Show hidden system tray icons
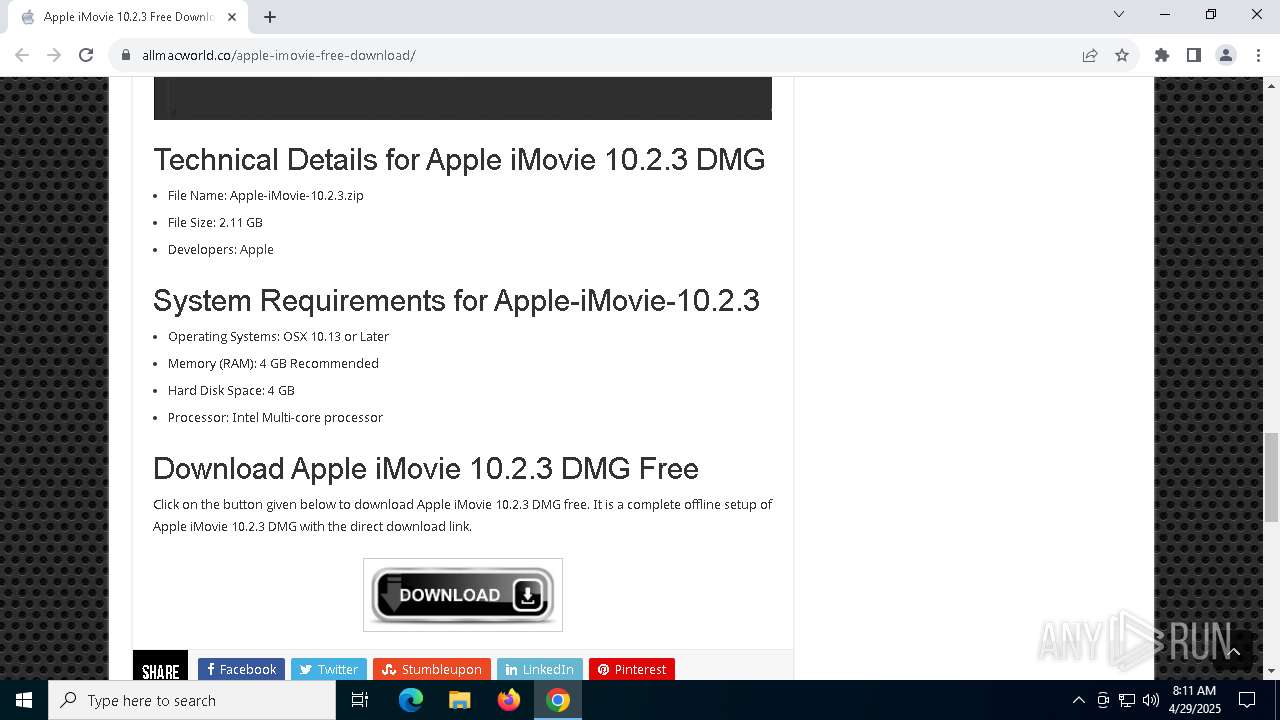The height and width of the screenshot is (720, 1280). pyautogui.click(x=1078, y=700)
